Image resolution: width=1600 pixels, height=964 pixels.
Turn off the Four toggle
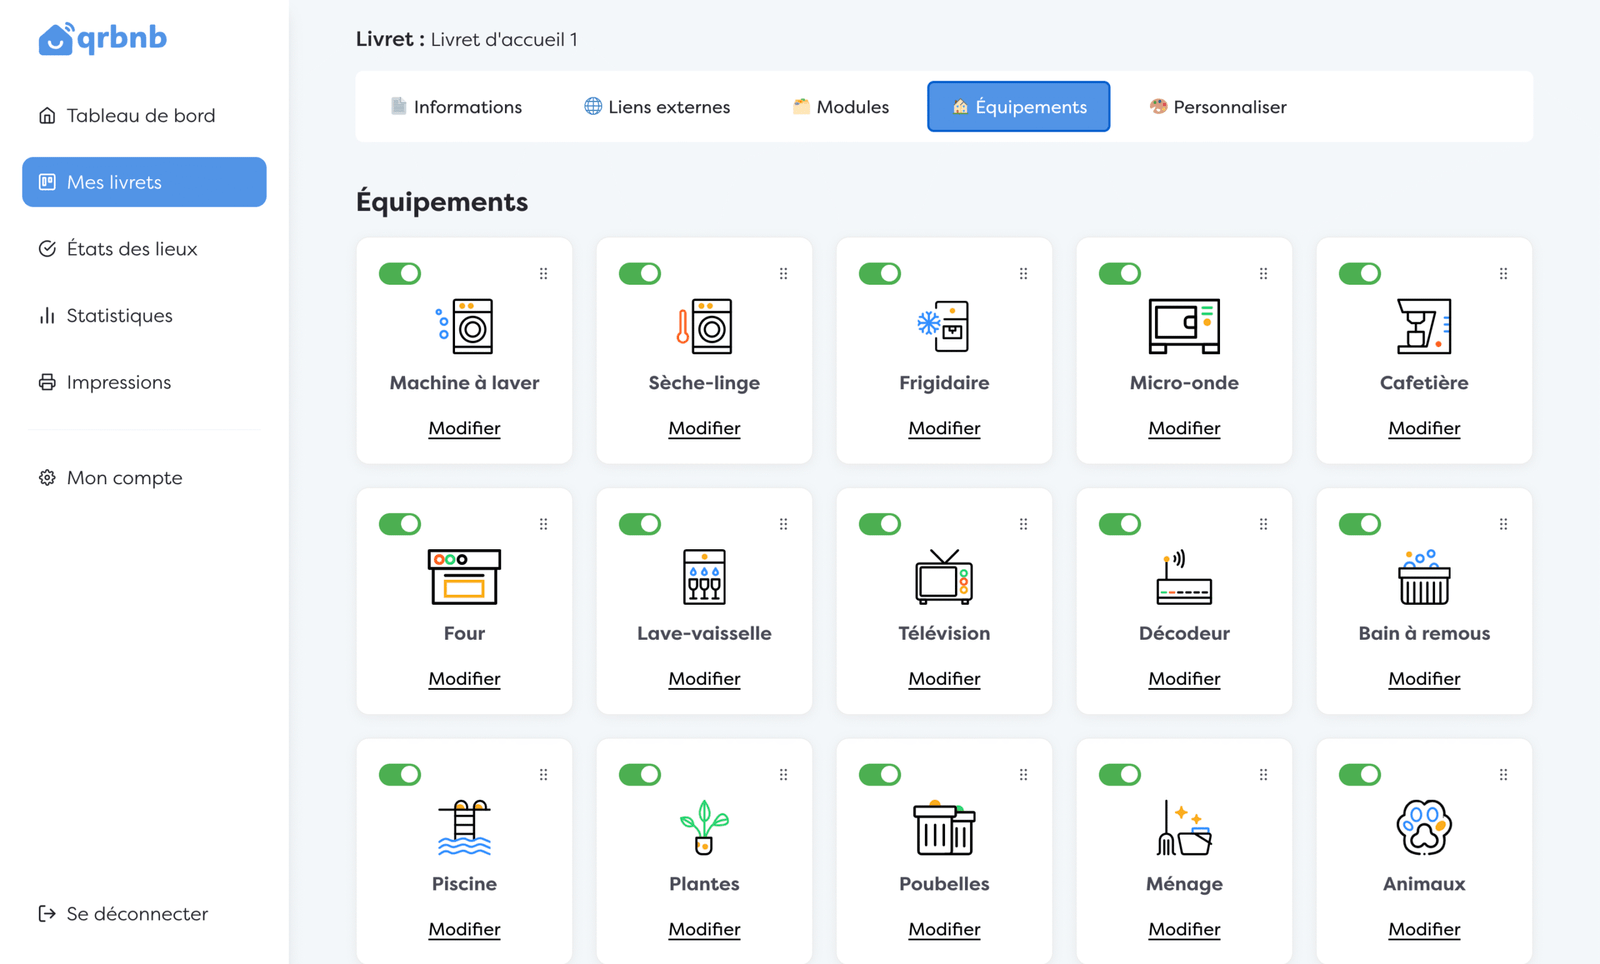point(400,524)
